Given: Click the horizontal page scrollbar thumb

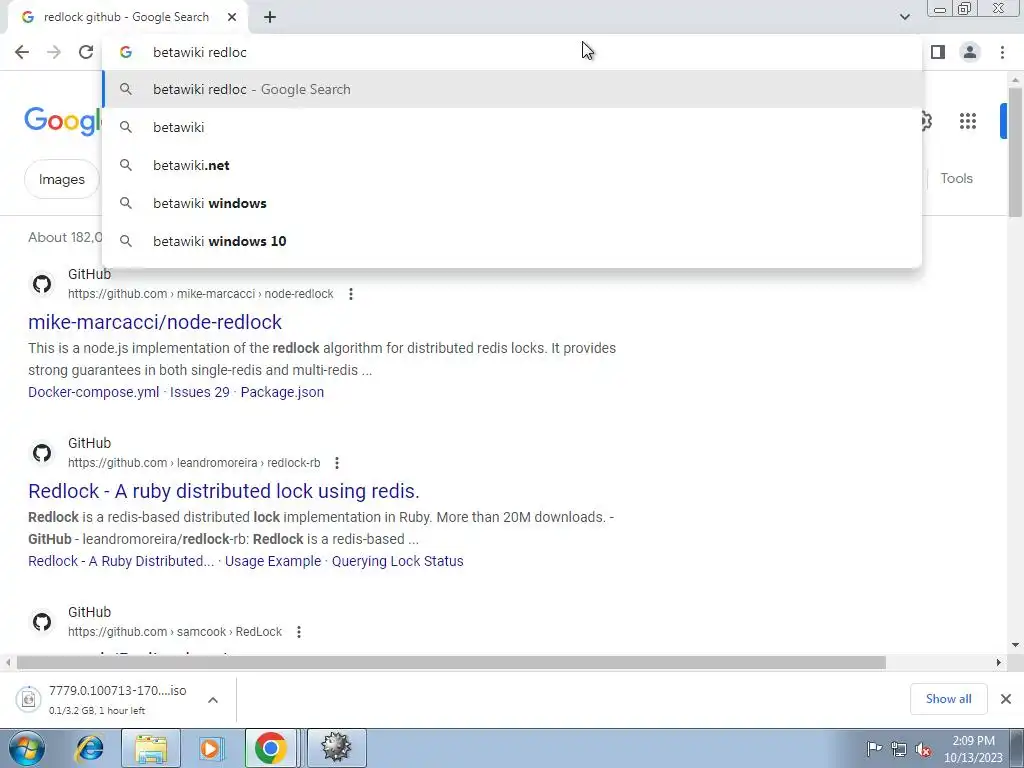Looking at the screenshot, I should 451,663.
